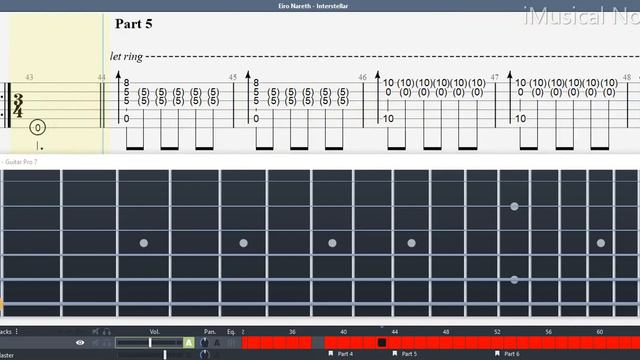640x360 pixels.
Task: Toggle the green volume automation A button
Action: point(189,343)
